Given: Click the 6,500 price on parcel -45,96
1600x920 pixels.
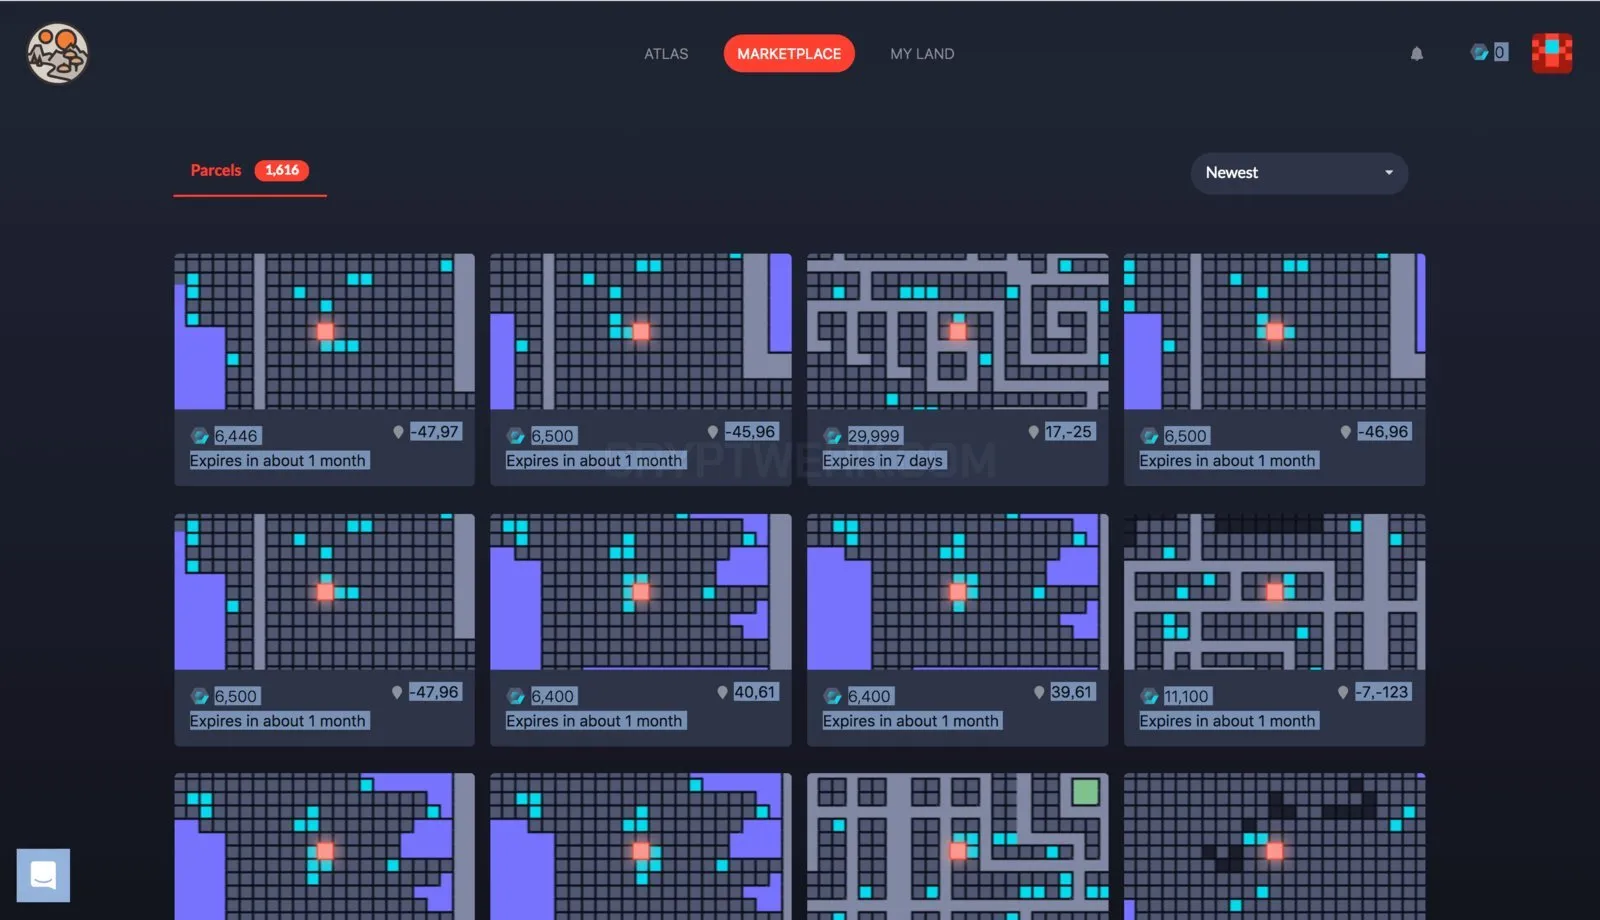Looking at the screenshot, I should click(x=553, y=436).
